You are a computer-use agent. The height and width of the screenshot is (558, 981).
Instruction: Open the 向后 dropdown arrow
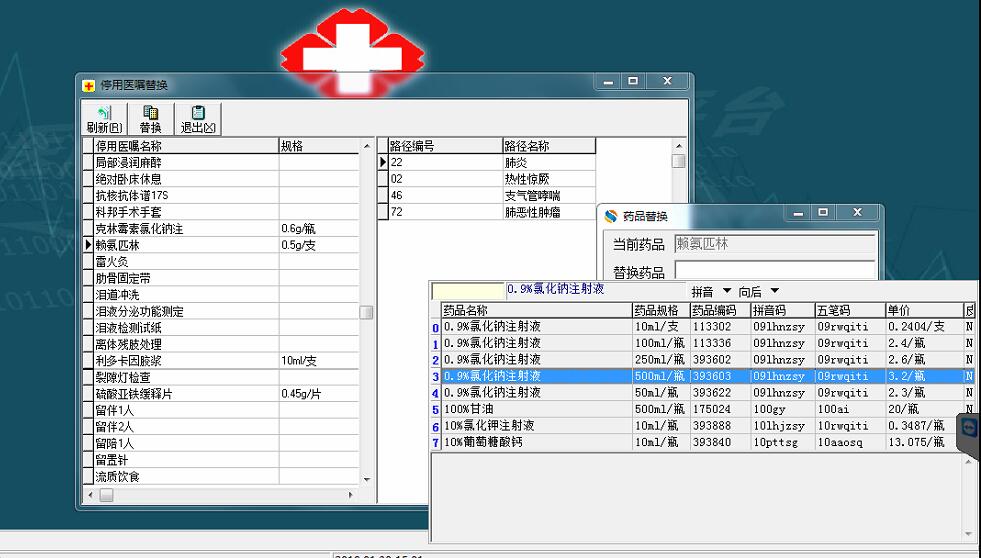(775, 291)
